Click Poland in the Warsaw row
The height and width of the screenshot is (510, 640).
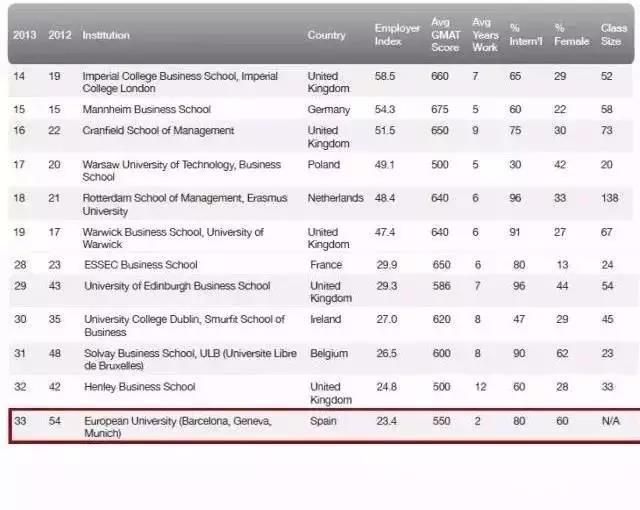click(x=324, y=164)
